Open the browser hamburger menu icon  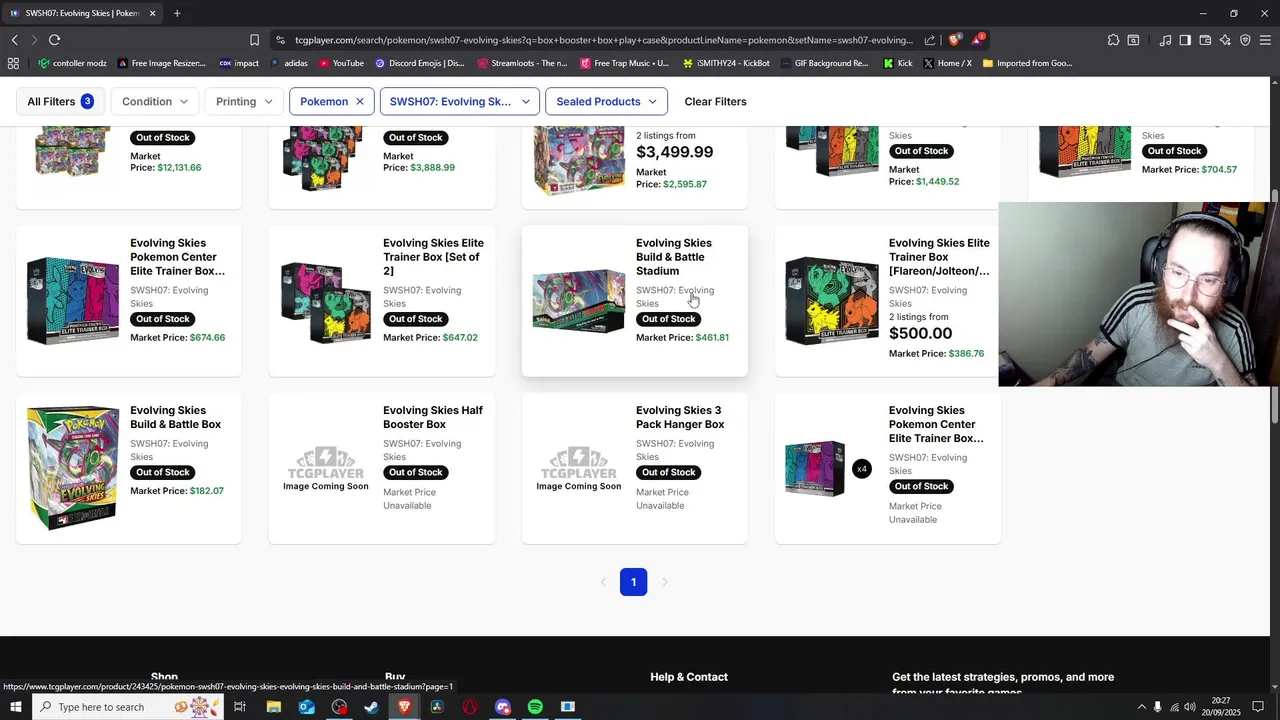point(1265,40)
